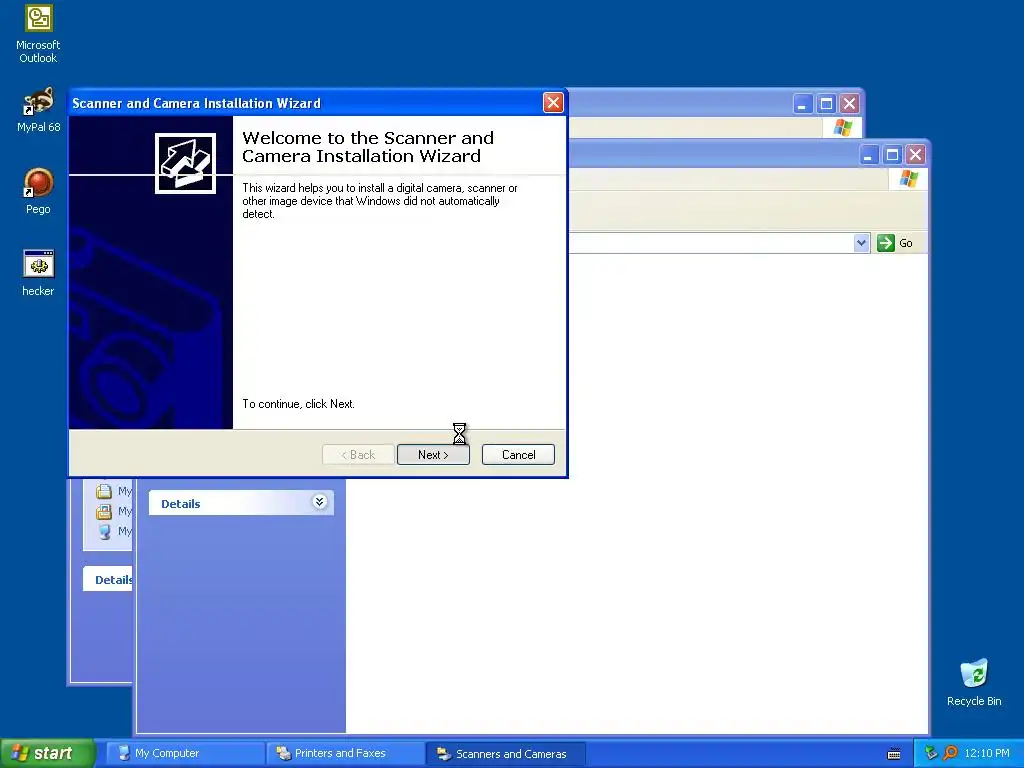Screen dimensions: 1024x768
Task: Switch to My Computer taskbar button
Action: click(x=185, y=753)
